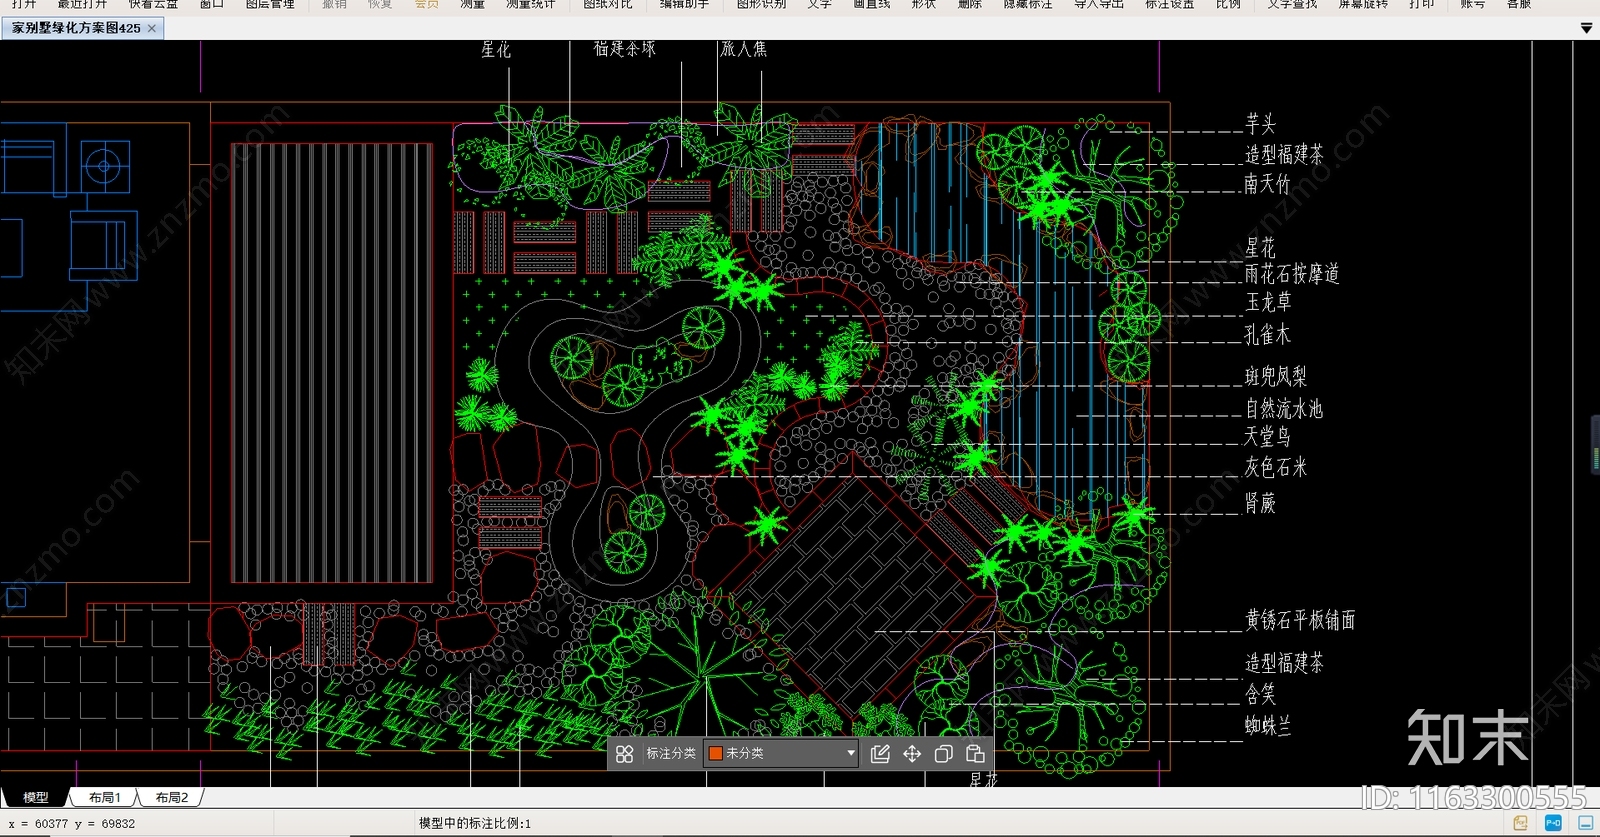The width and height of the screenshot is (1600, 837).
Task: Click the edit annotation pencil icon
Action: click(x=880, y=754)
